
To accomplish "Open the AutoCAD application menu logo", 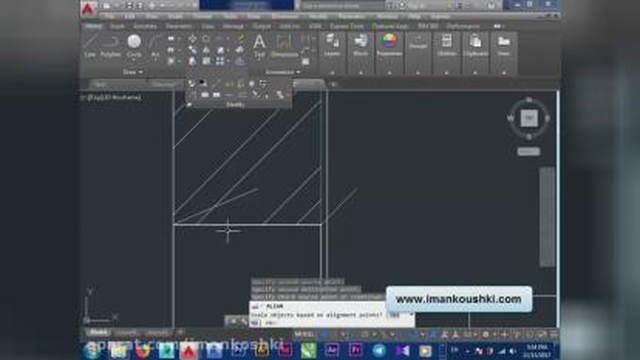I will point(88,9).
